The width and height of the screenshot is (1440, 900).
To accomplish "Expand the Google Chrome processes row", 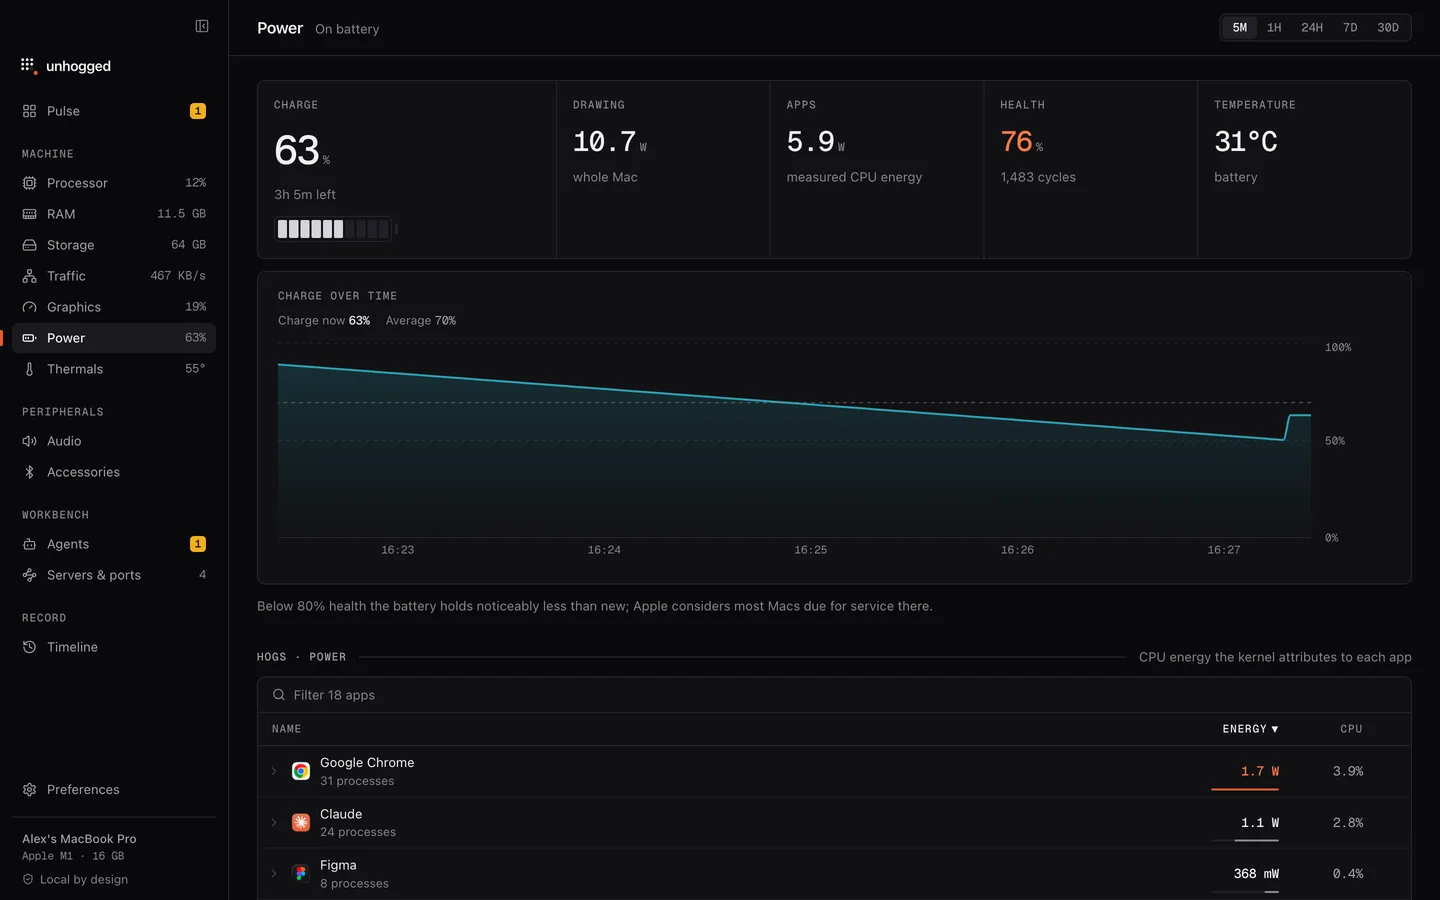I will coord(274,771).
